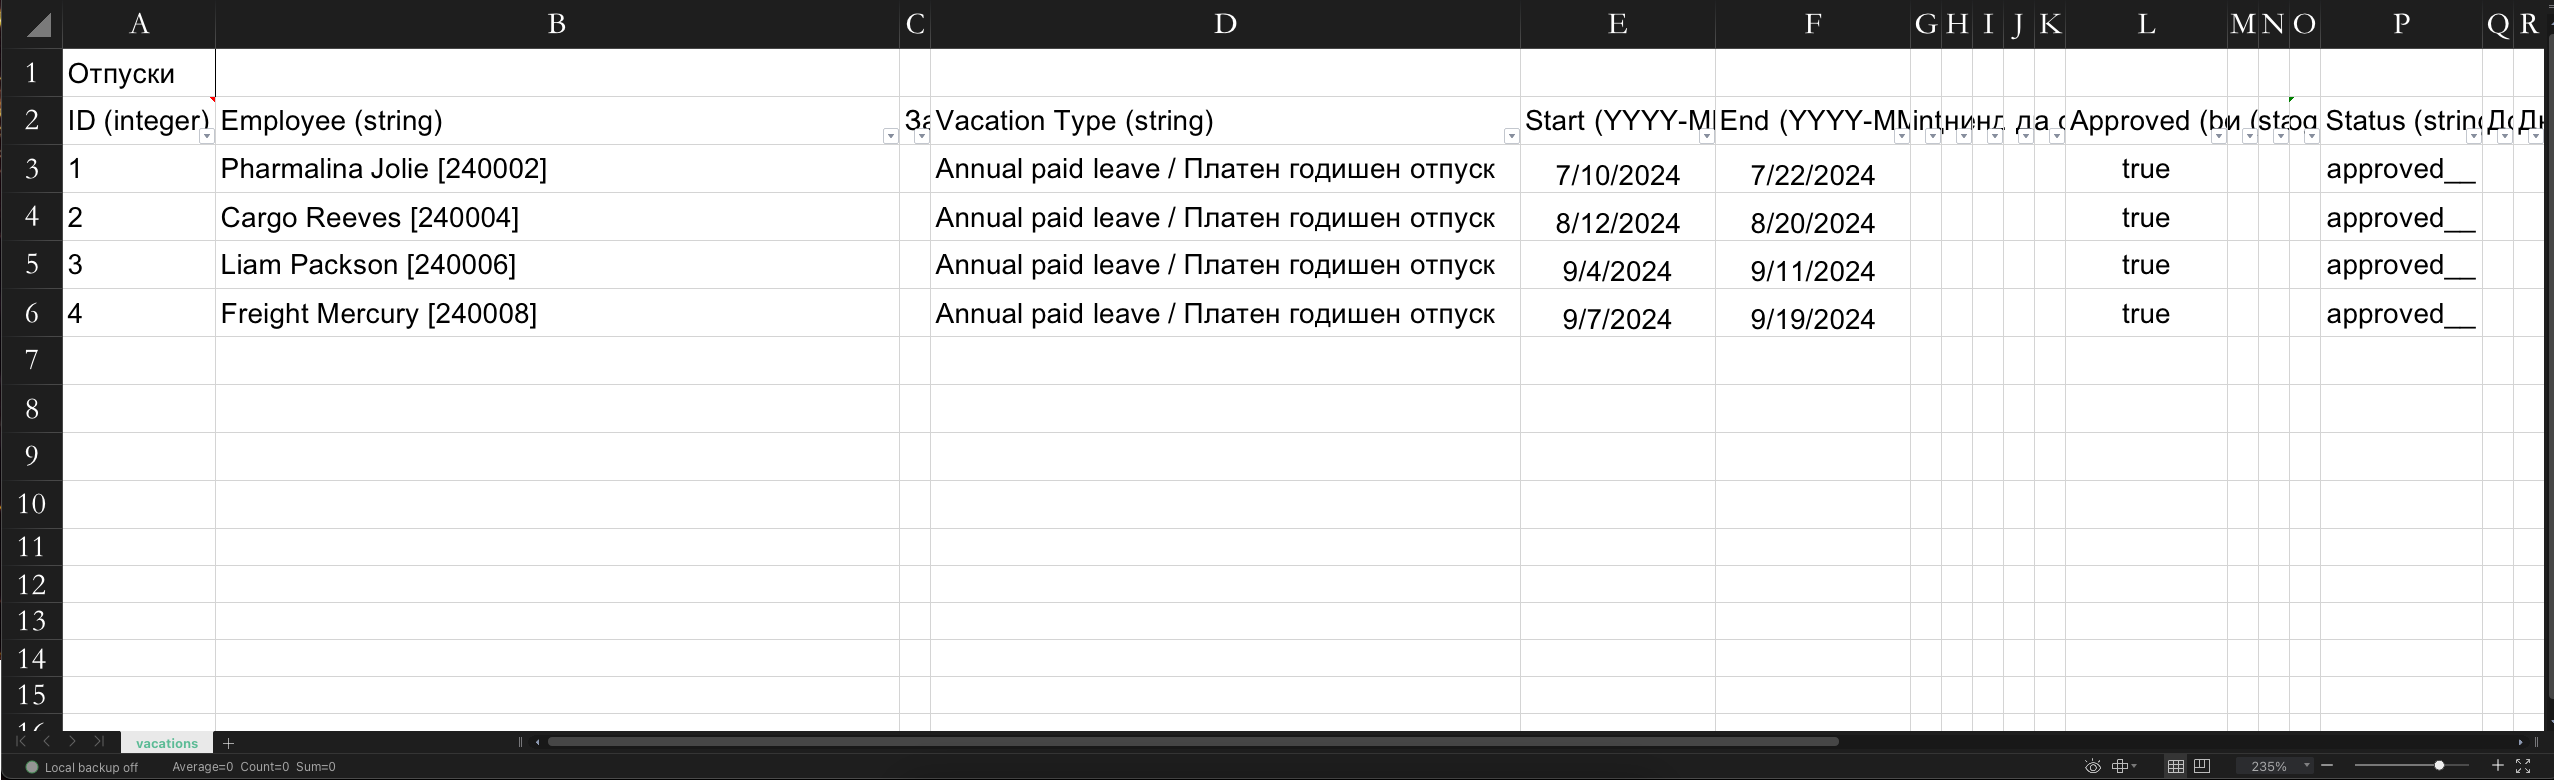
Task: Click cell Cargo Reeves [240004]
Action: click(557, 217)
